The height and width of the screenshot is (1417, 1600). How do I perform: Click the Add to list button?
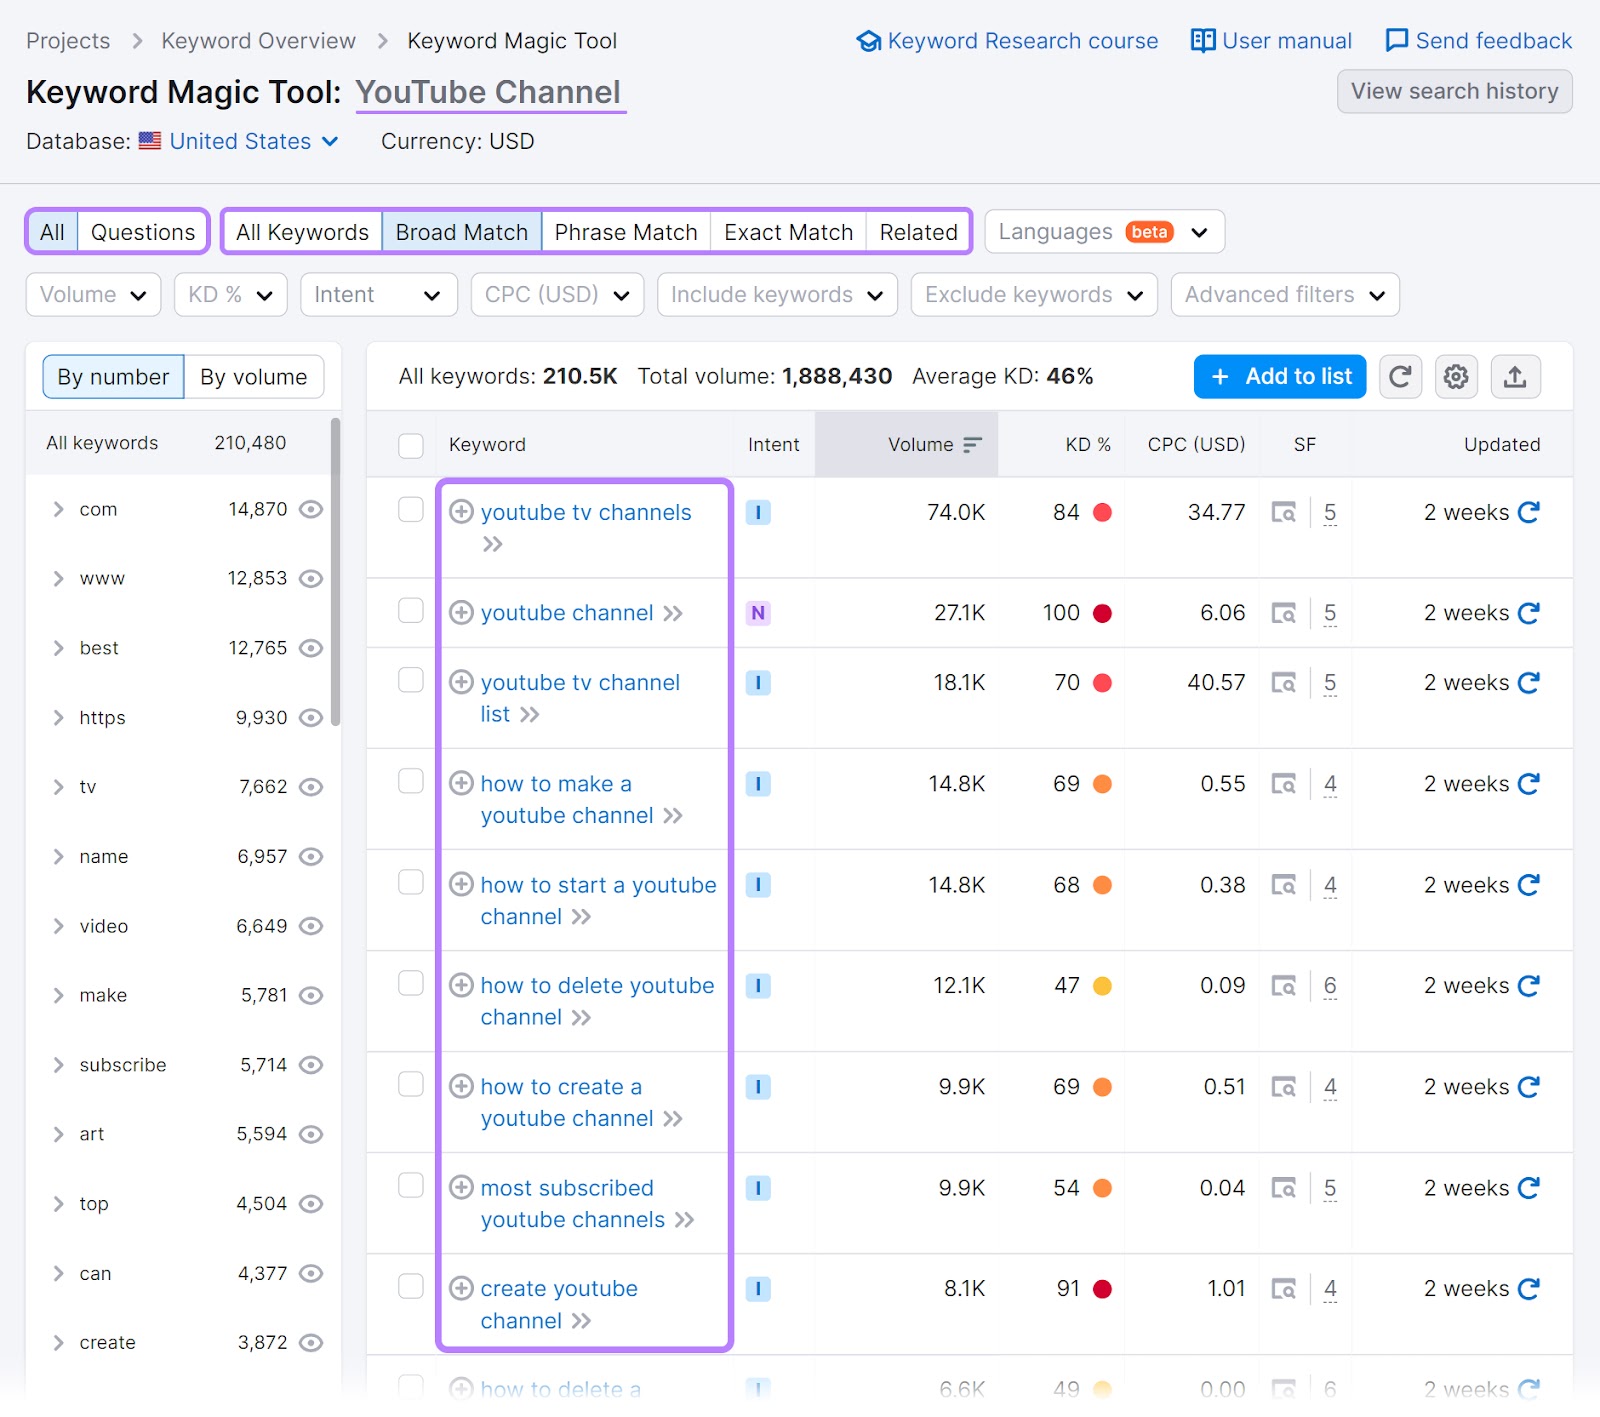click(x=1279, y=377)
